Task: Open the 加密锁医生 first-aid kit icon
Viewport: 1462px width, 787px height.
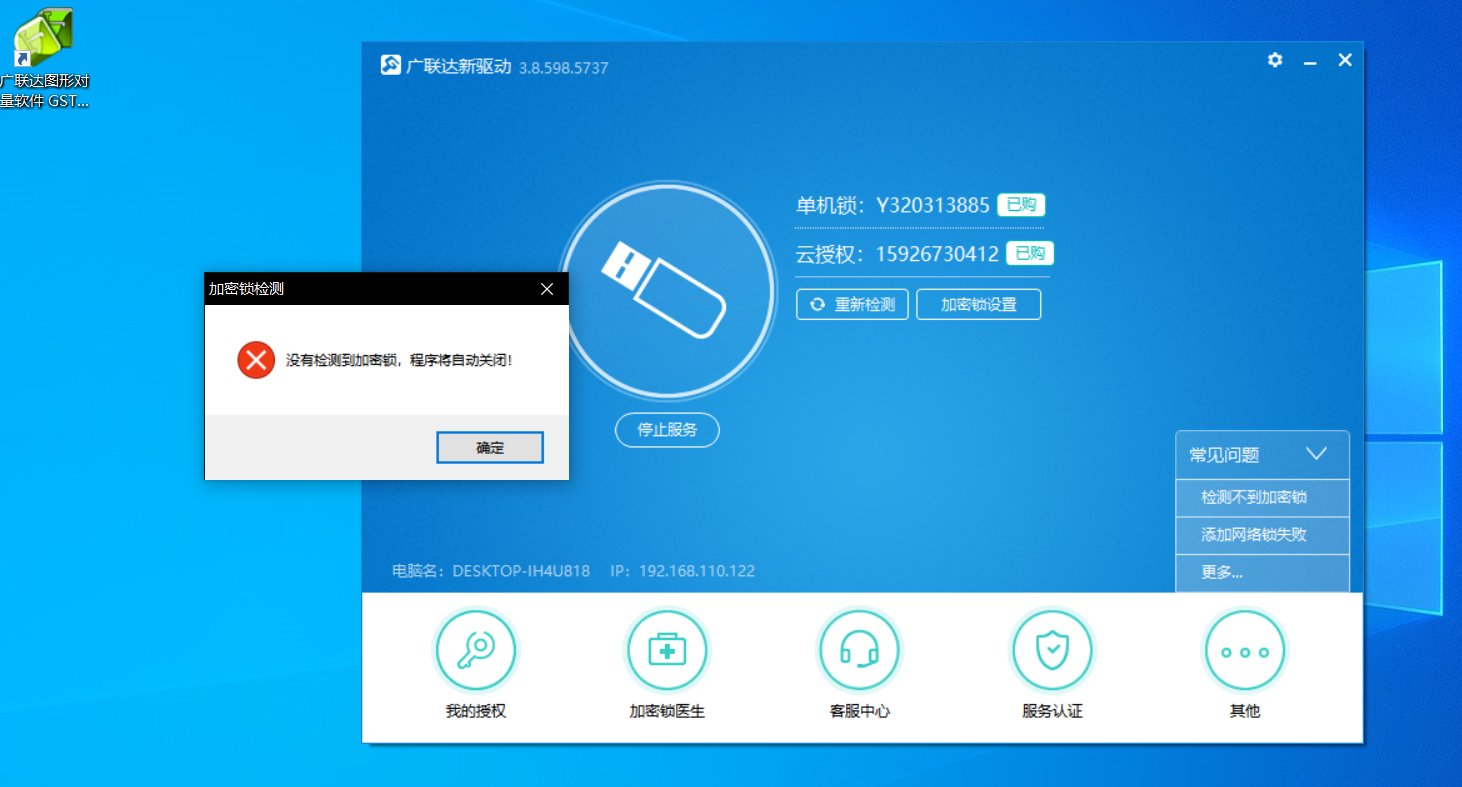Action: click(x=667, y=651)
